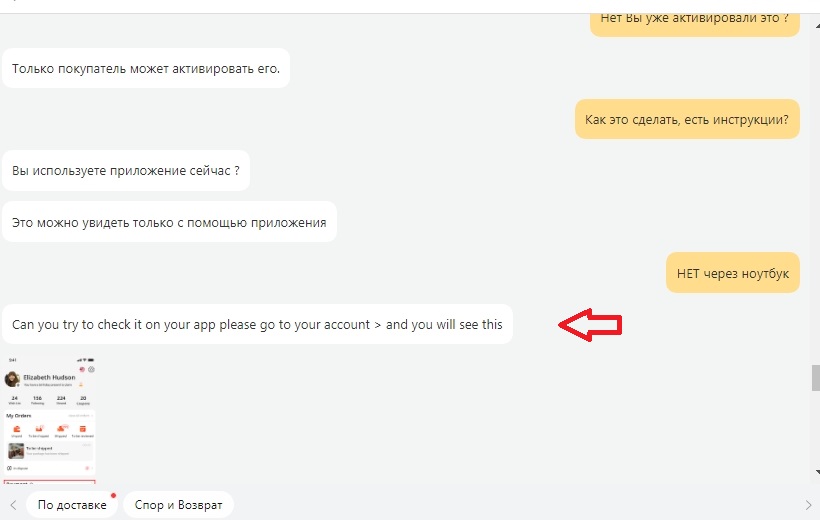Select the message 'Can you try to check it'
Viewport: 820px width, 520px height.
(x=257, y=324)
